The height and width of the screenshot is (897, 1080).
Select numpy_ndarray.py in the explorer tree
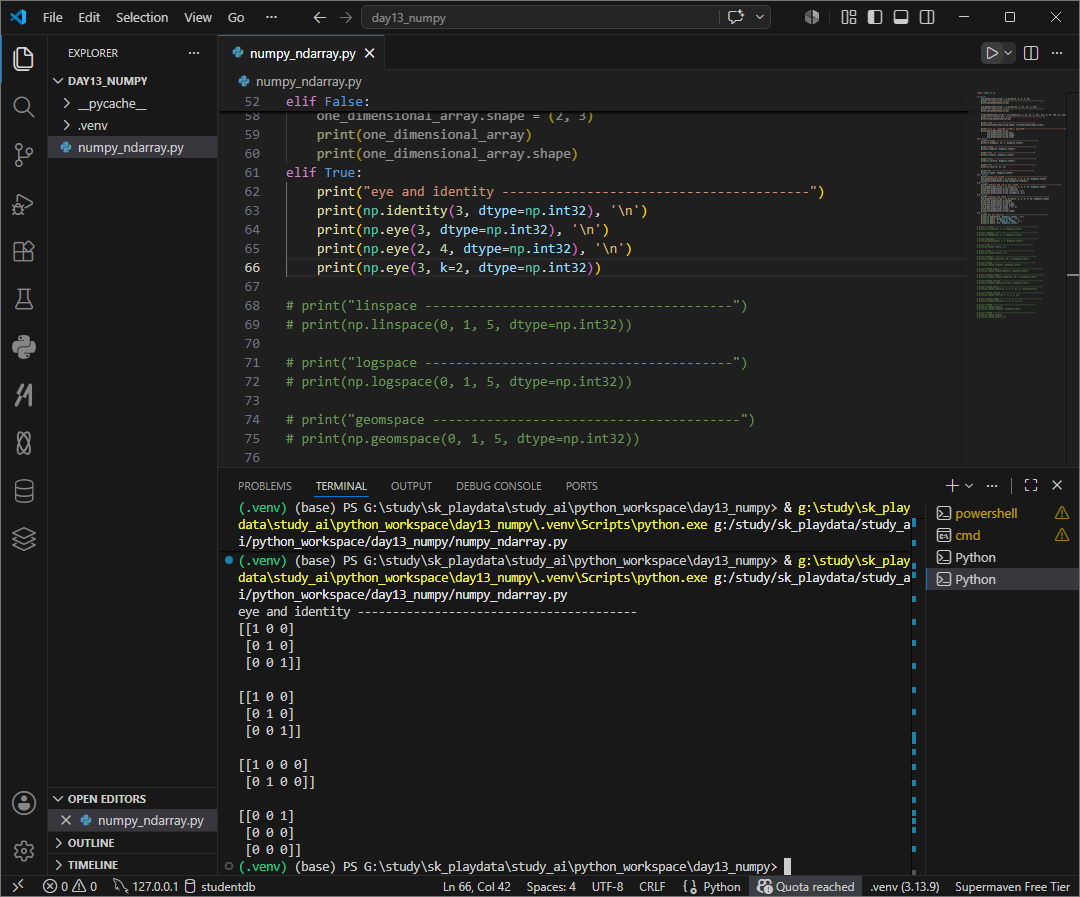point(132,147)
